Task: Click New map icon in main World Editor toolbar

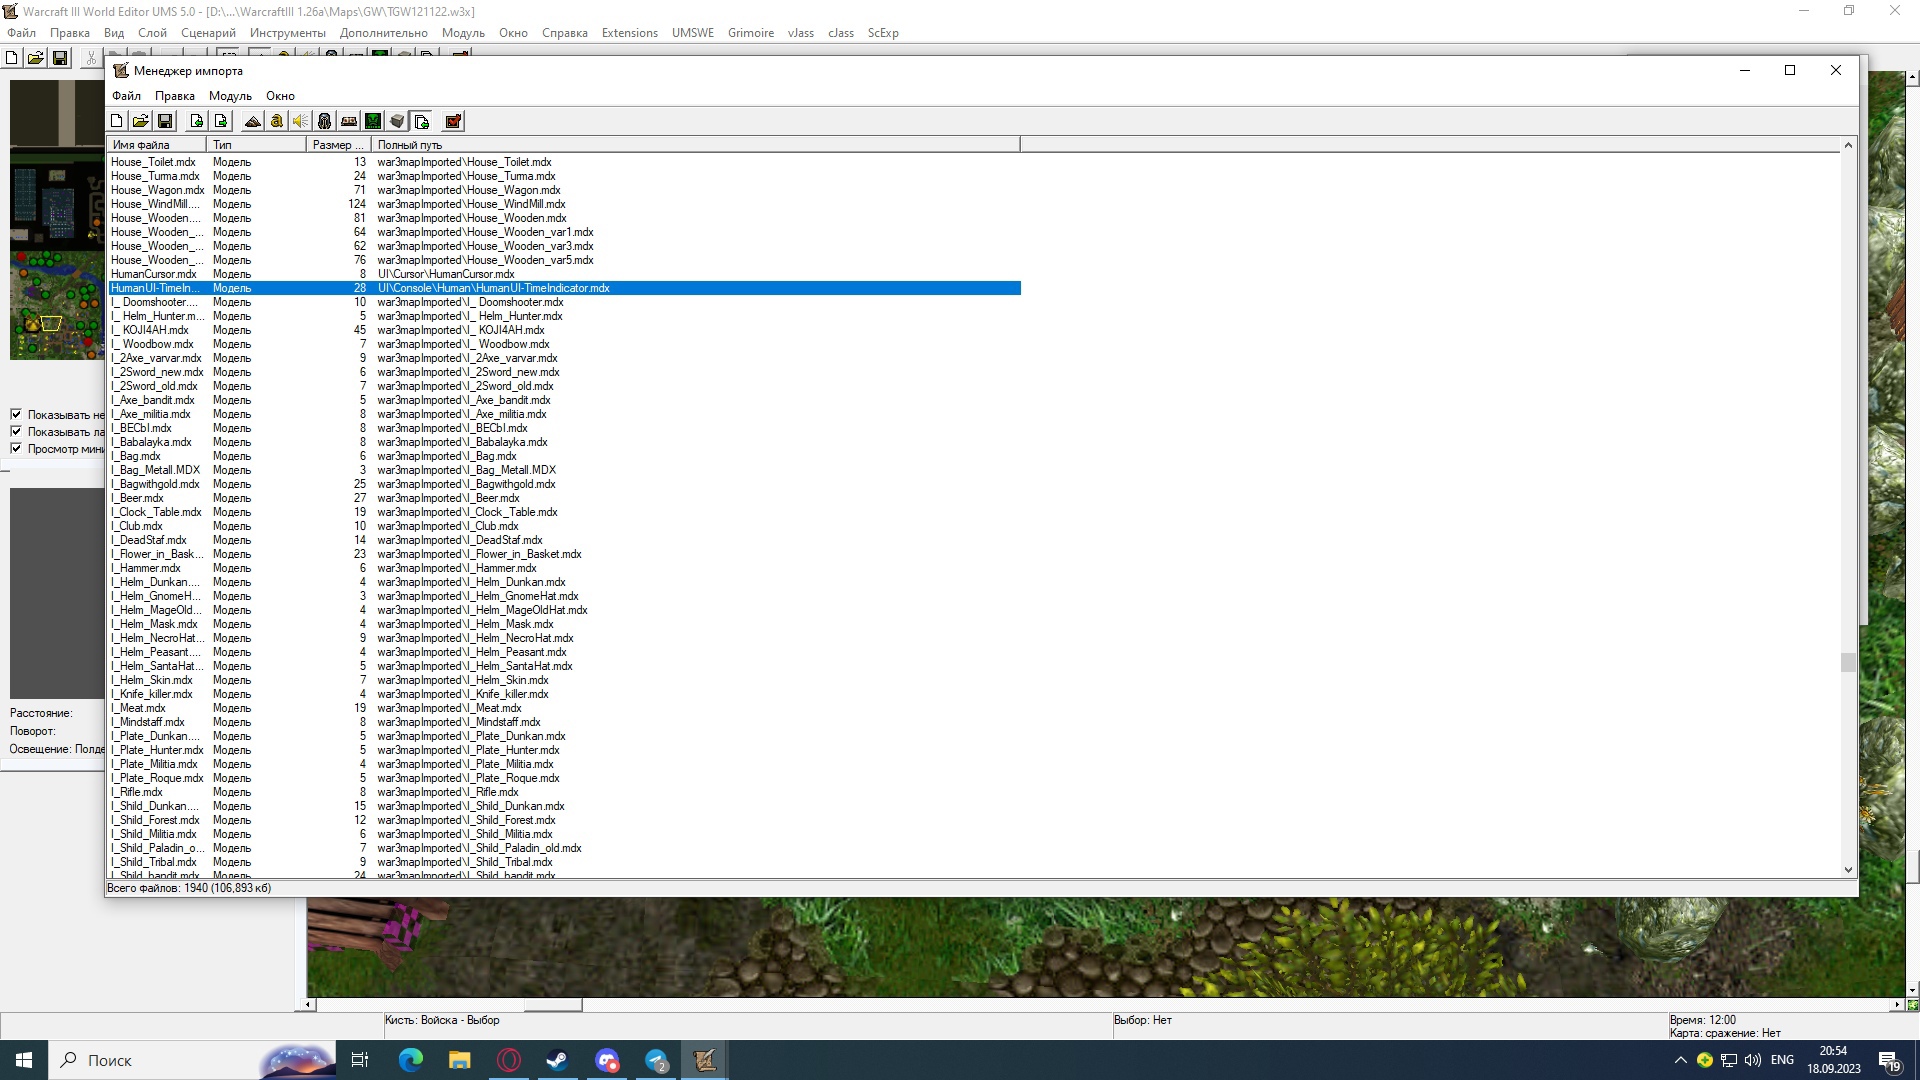Action: (12, 58)
